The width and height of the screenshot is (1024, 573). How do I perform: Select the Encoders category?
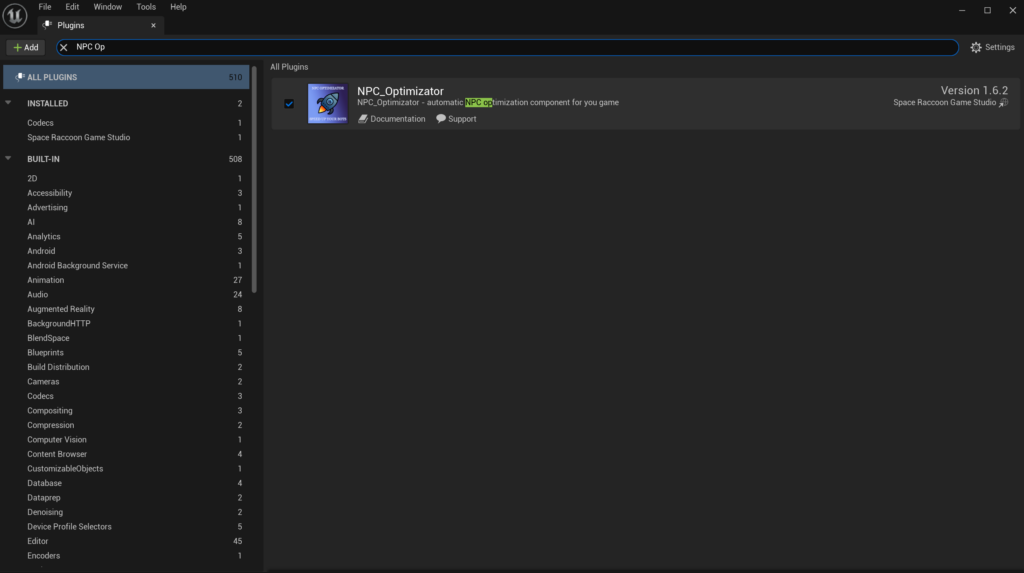point(126,555)
